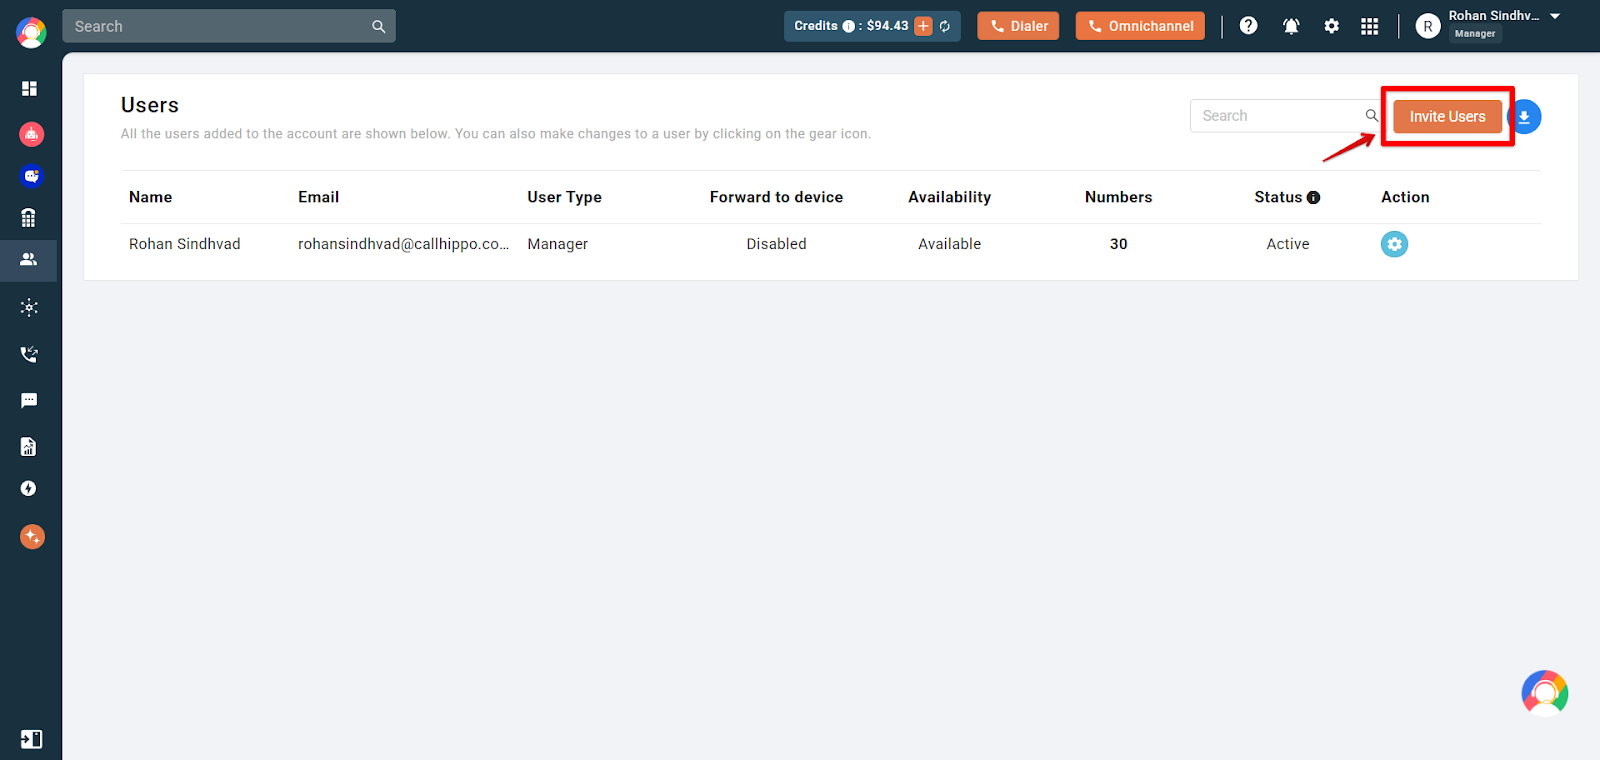Screen dimensions: 1600x760
Task: Open the Dialer button
Action: click(1018, 26)
